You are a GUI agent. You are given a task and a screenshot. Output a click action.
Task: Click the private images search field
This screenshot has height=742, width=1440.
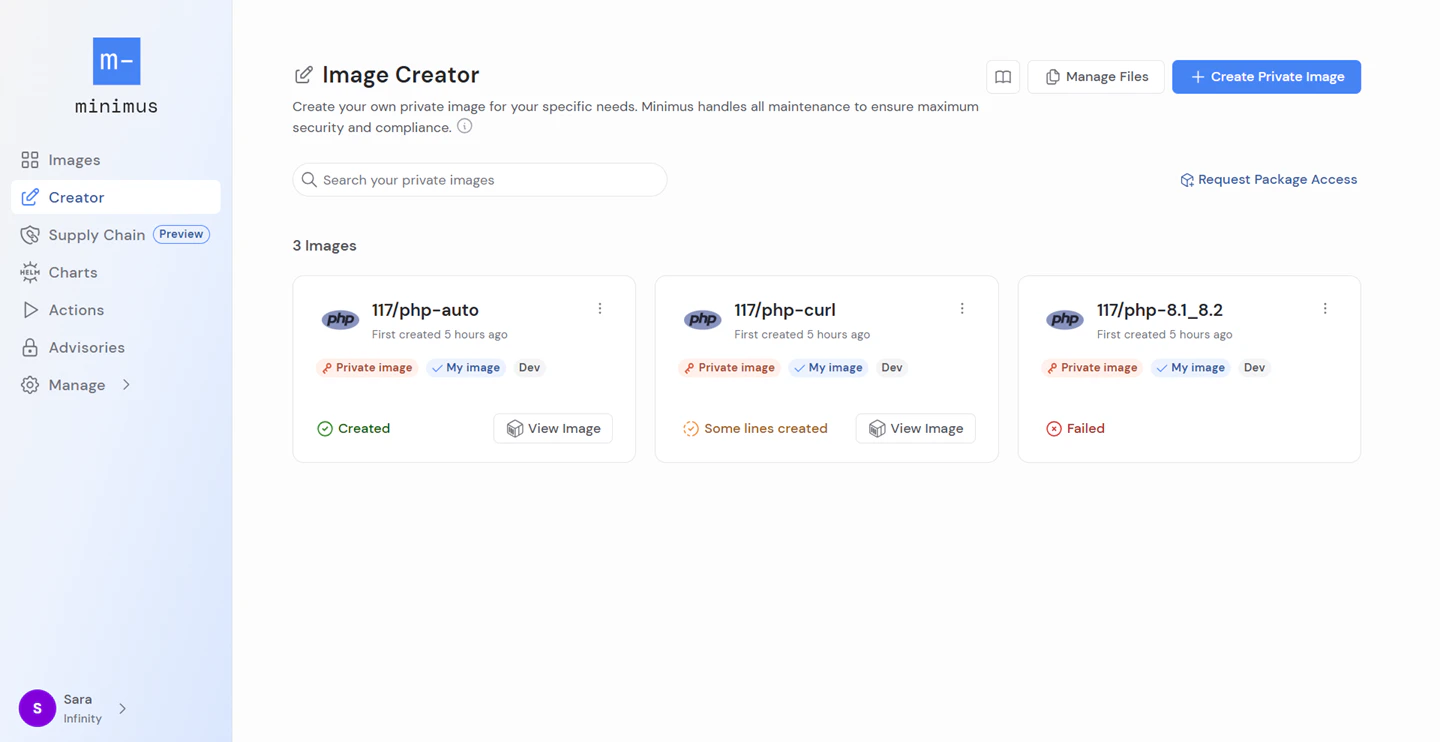(x=479, y=180)
